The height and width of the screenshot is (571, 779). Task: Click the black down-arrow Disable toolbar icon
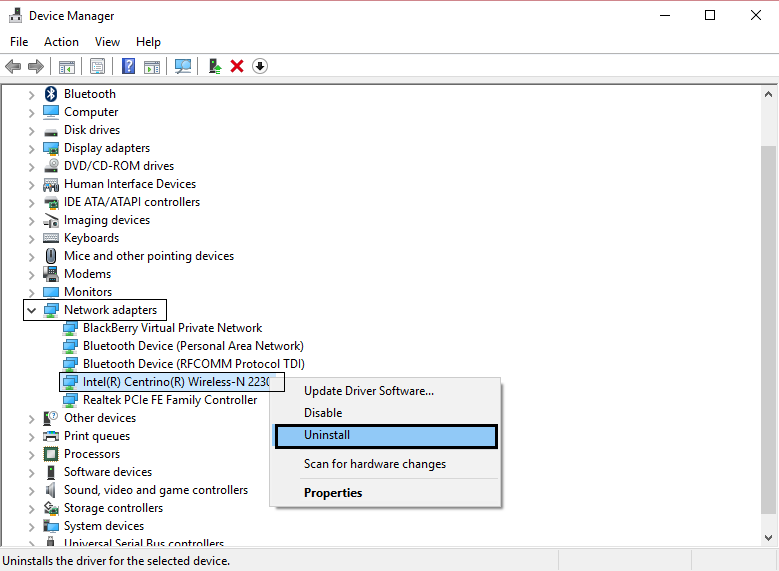[x=260, y=66]
